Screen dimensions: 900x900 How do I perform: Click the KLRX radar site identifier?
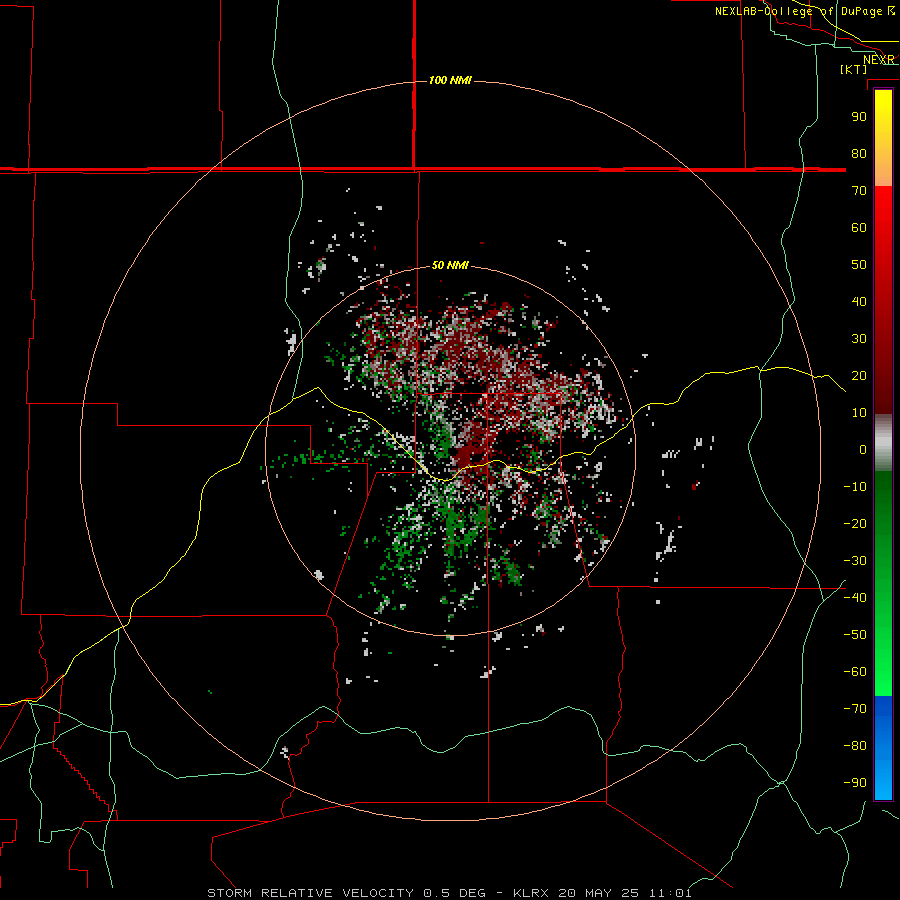point(531,893)
